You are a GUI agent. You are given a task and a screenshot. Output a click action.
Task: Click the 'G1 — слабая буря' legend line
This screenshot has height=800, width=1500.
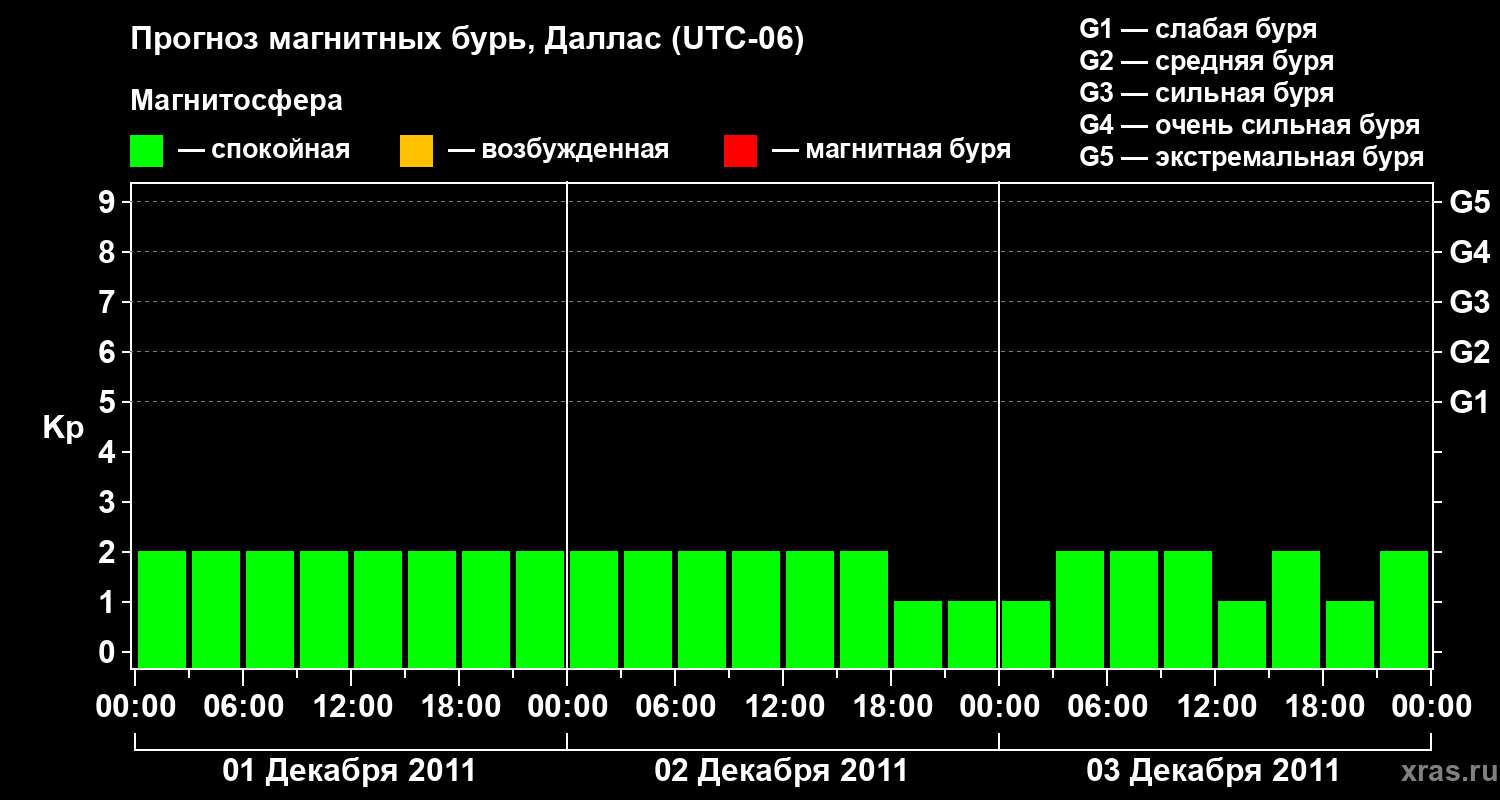1198,29
